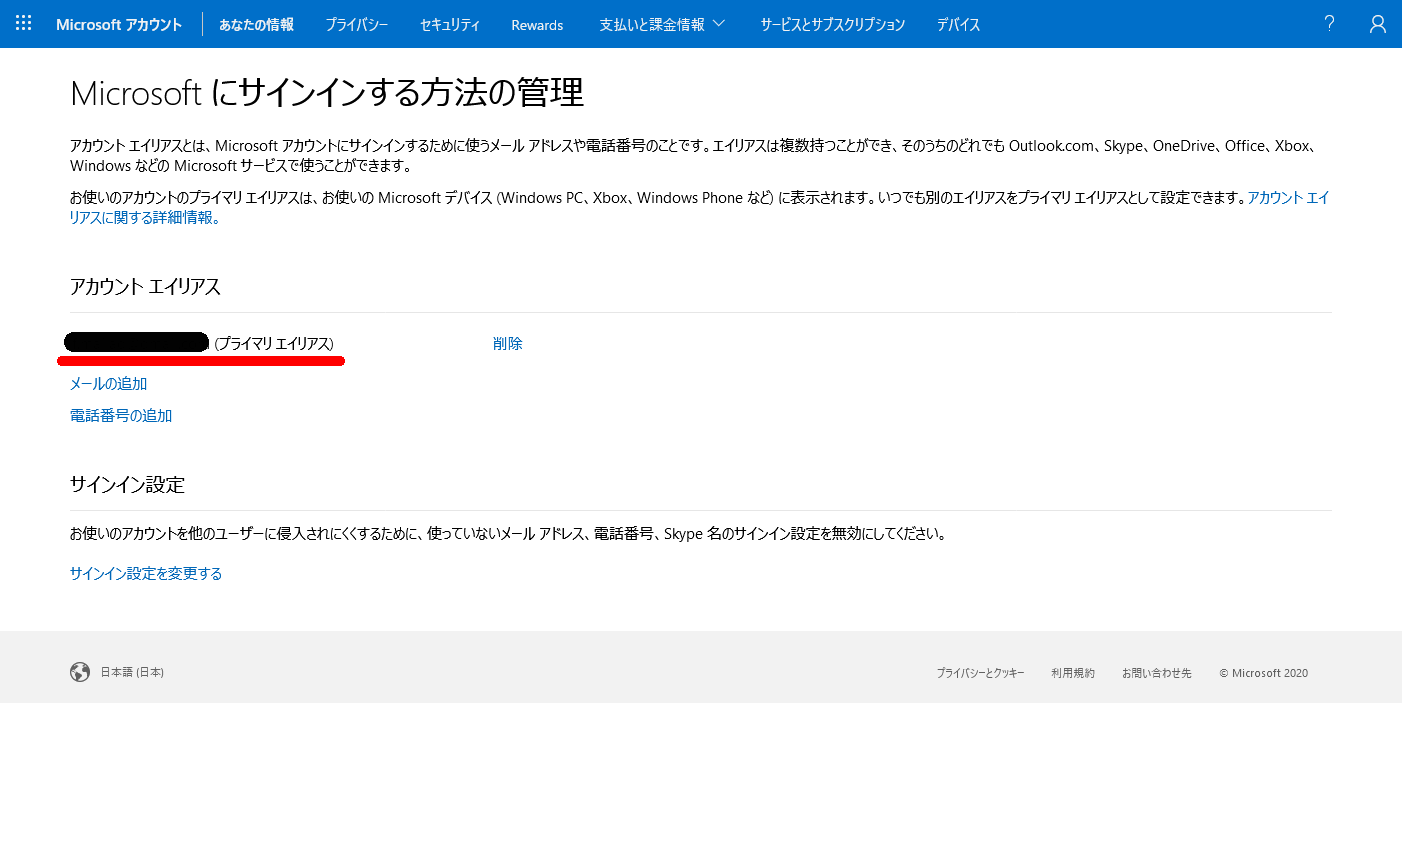Screen dimensions: 1402x864
Task: Switch to the セキュリティ tab
Action: (450, 24)
